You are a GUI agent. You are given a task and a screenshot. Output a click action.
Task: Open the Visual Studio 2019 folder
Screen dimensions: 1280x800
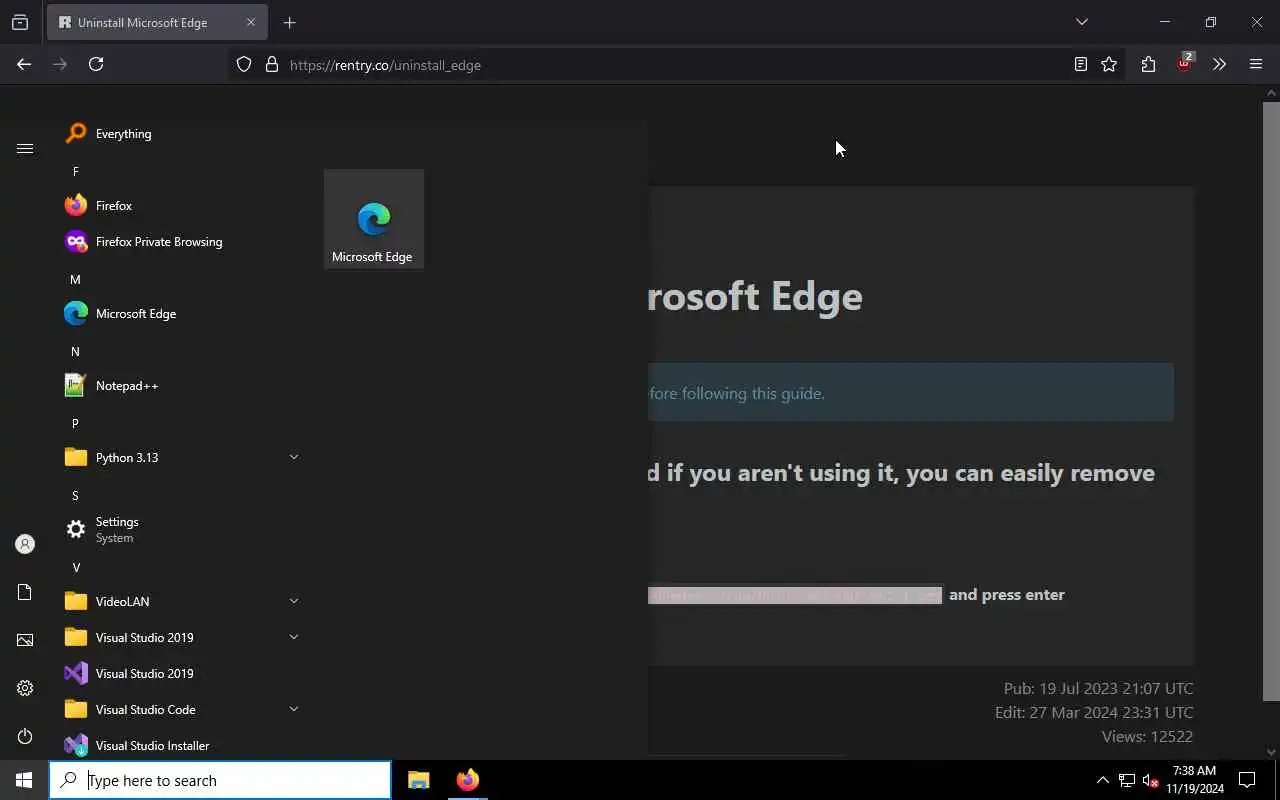tap(180, 637)
